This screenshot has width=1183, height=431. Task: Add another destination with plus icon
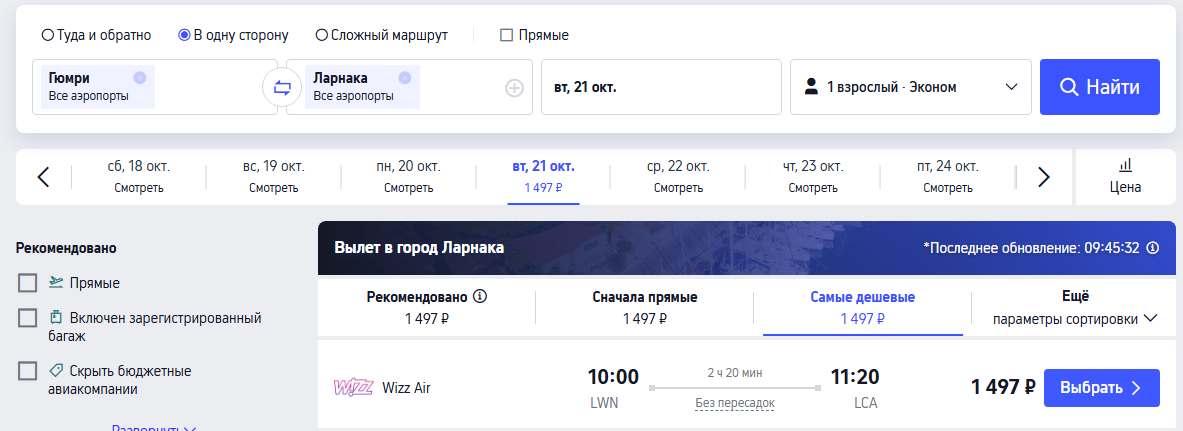[x=514, y=88]
